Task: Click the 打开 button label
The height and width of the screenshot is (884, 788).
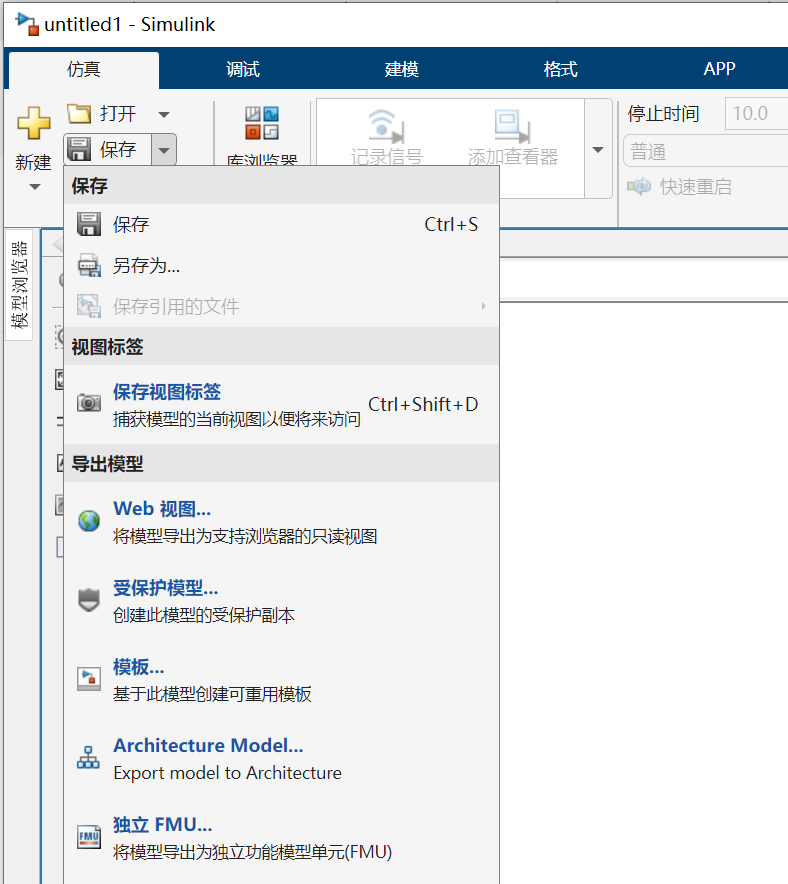Action: [x=118, y=114]
